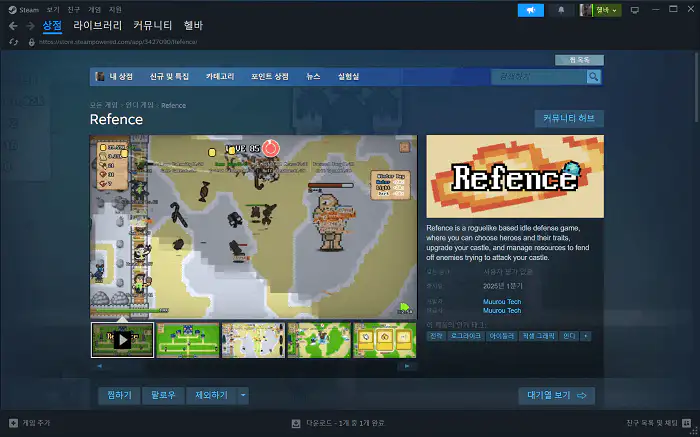This screenshot has width=700, height=437.
Task: Click in the store search field
Action: [539, 77]
